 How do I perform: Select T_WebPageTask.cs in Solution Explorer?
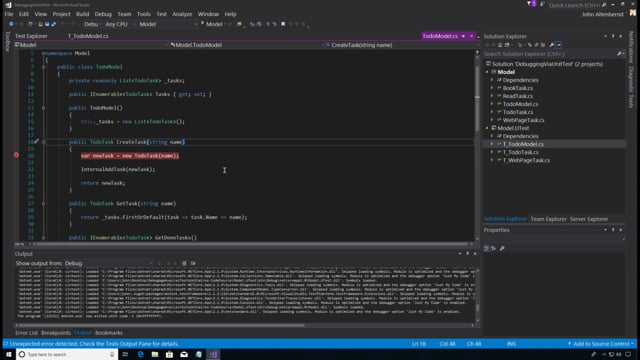[526, 160]
